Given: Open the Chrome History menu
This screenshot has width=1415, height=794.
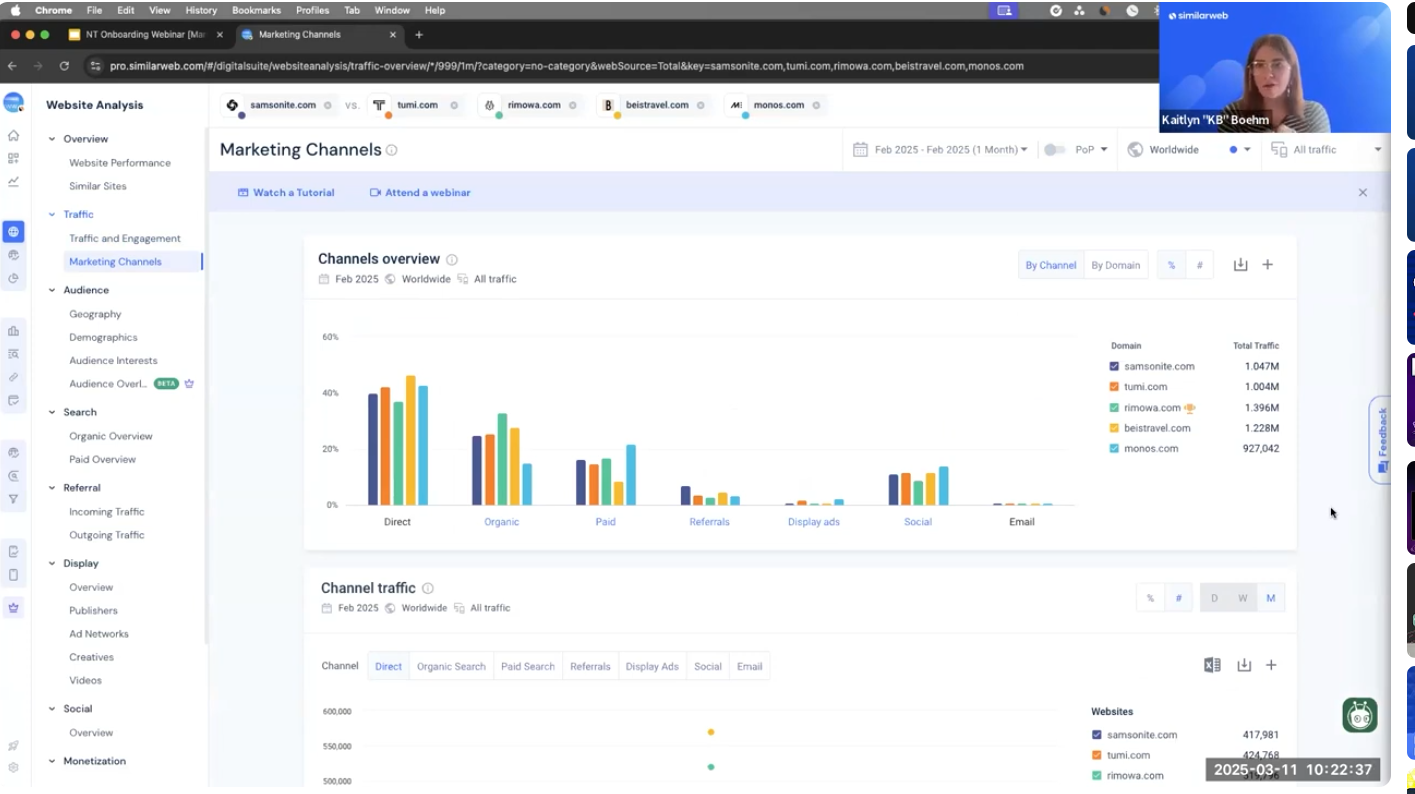Looking at the screenshot, I should point(201,10).
